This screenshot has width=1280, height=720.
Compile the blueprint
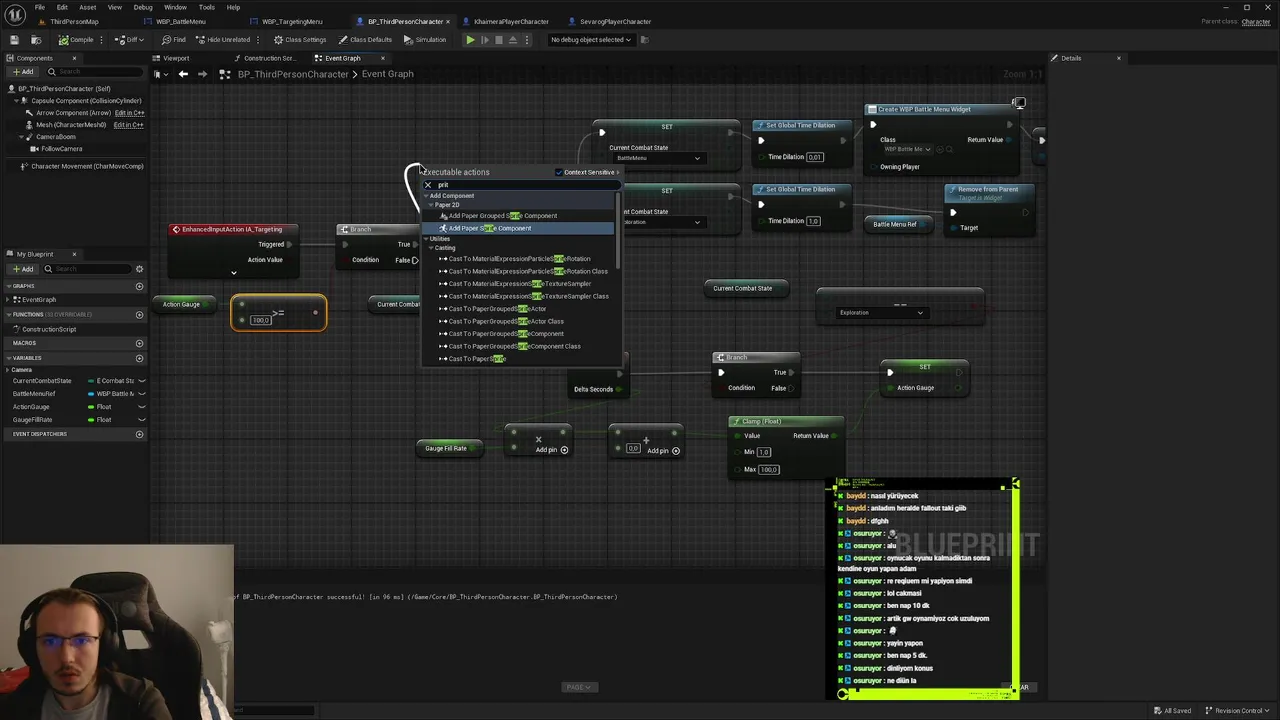pos(76,40)
